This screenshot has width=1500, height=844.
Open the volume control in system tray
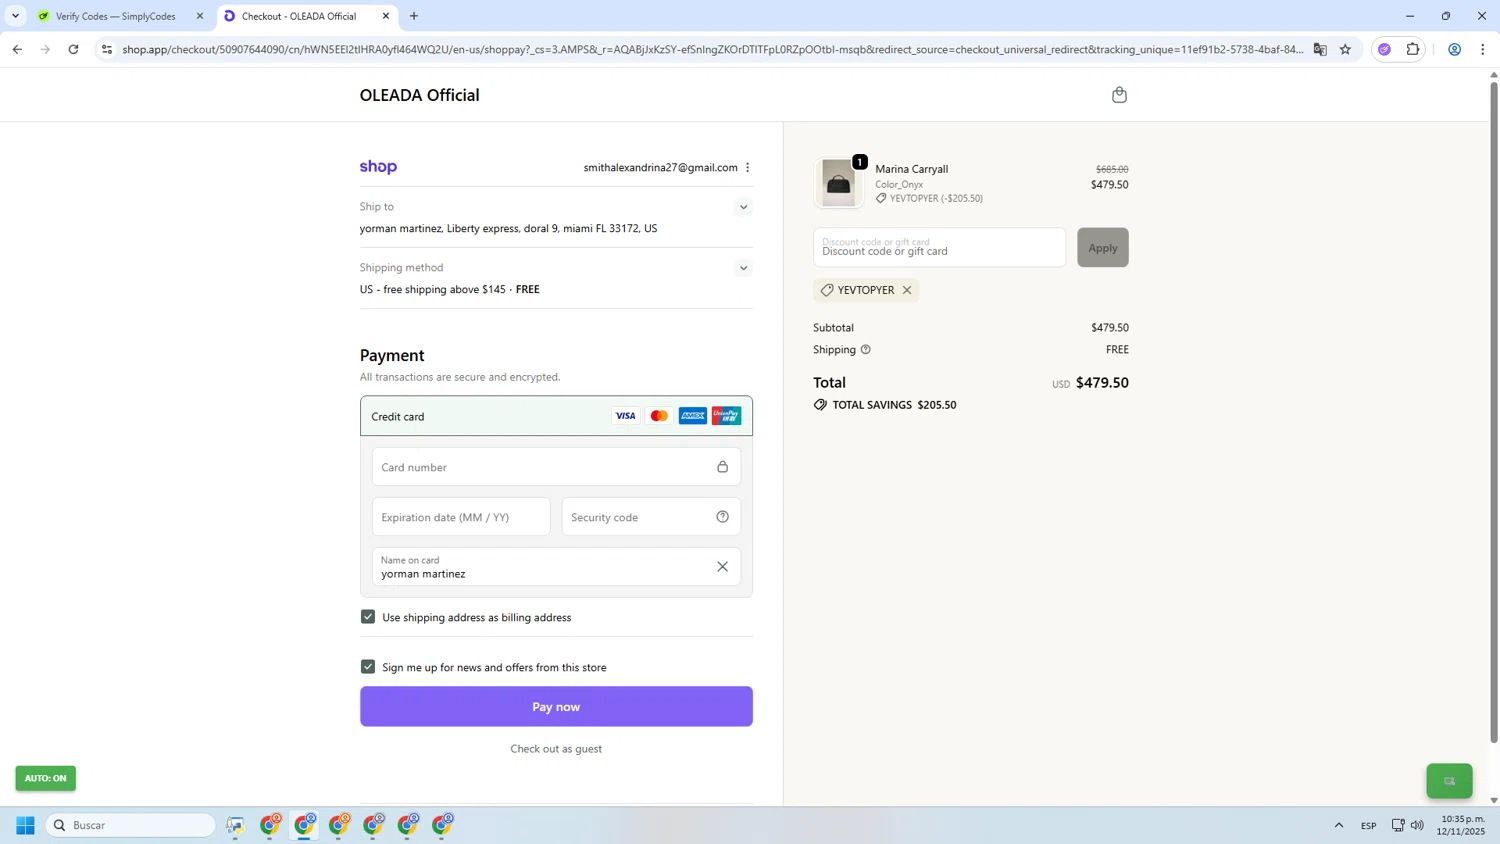(1417, 825)
